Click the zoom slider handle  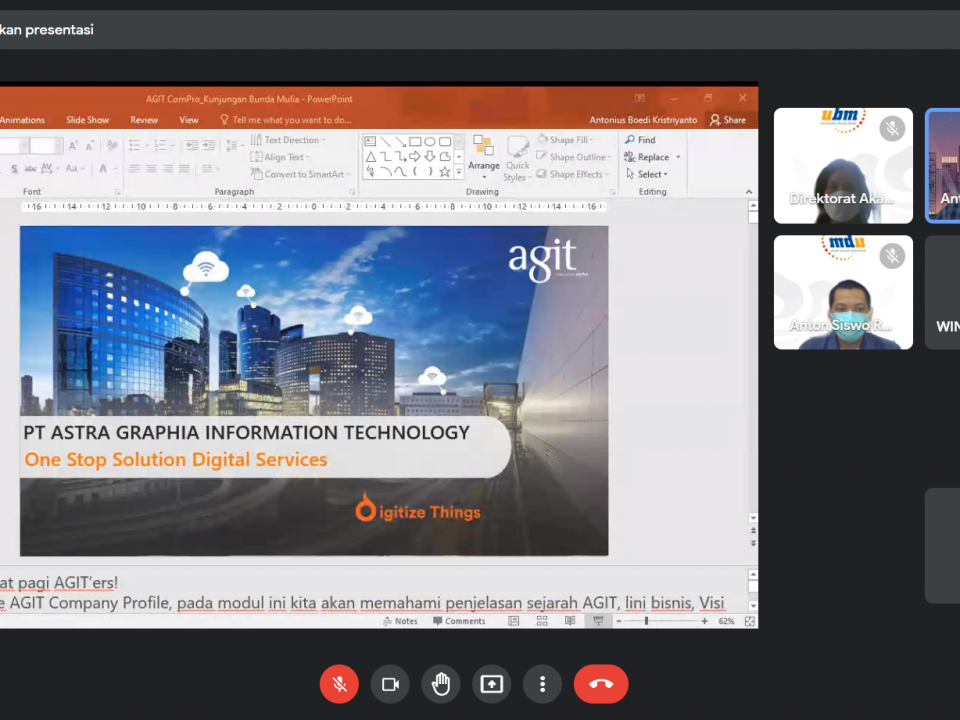click(x=646, y=621)
